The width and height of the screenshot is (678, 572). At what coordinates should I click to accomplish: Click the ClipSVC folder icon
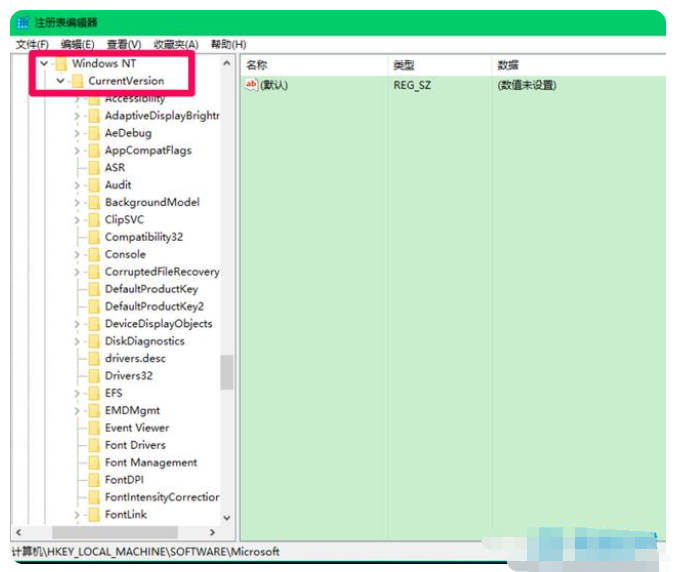point(94,220)
